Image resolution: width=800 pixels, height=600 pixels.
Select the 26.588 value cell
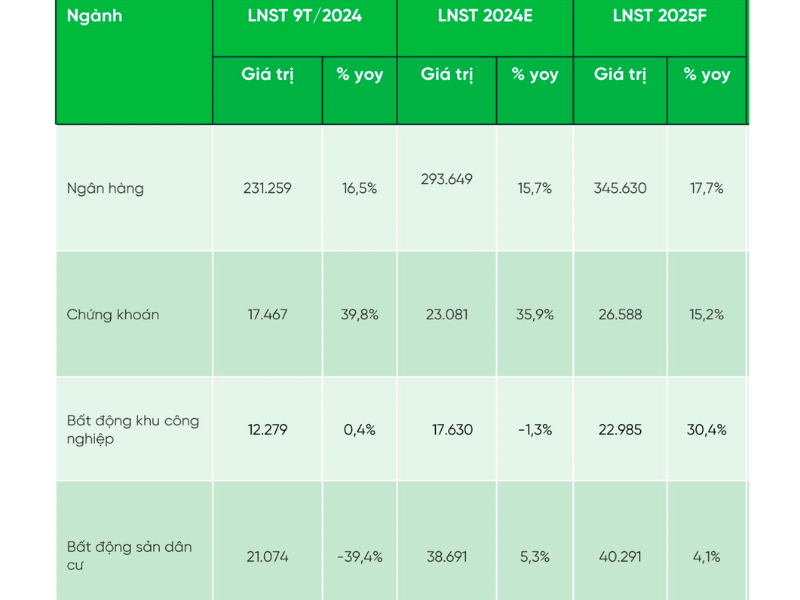pos(620,314)
